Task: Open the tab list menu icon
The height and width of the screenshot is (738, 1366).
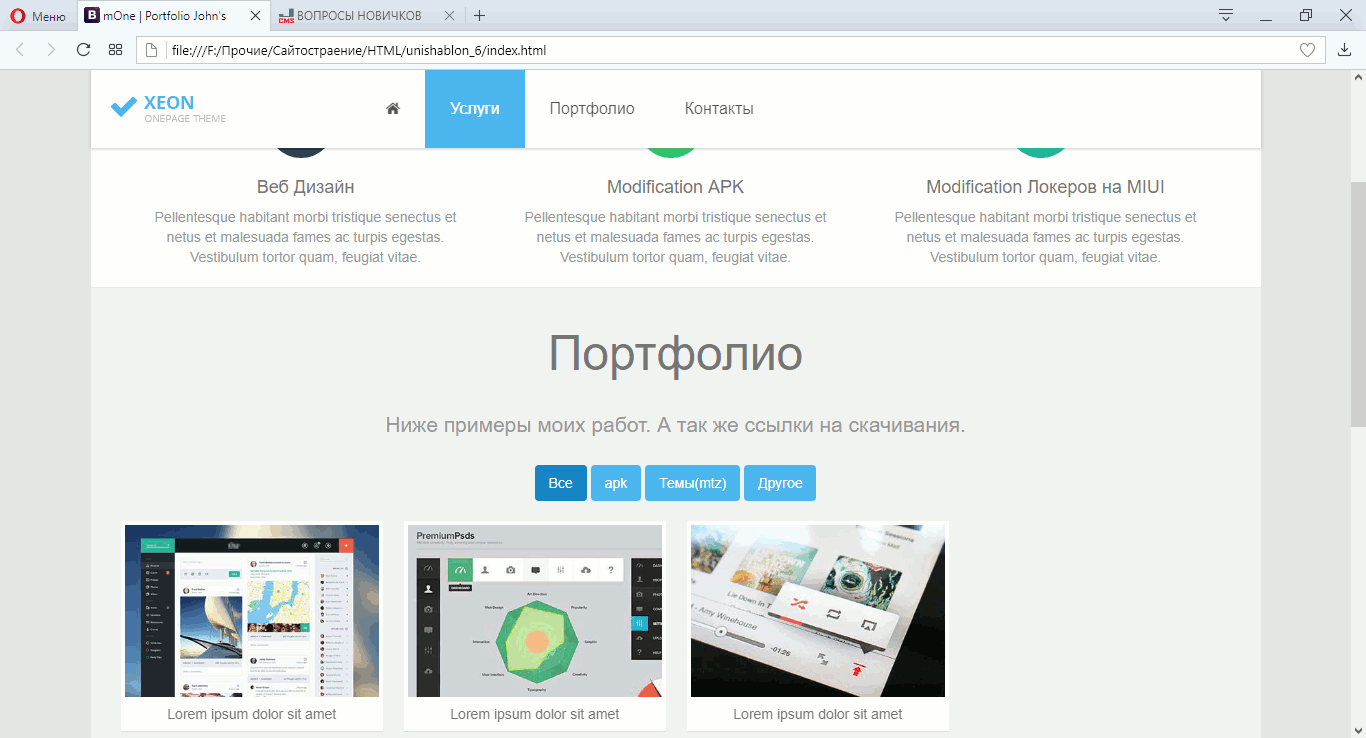Action: point(1226,15)
